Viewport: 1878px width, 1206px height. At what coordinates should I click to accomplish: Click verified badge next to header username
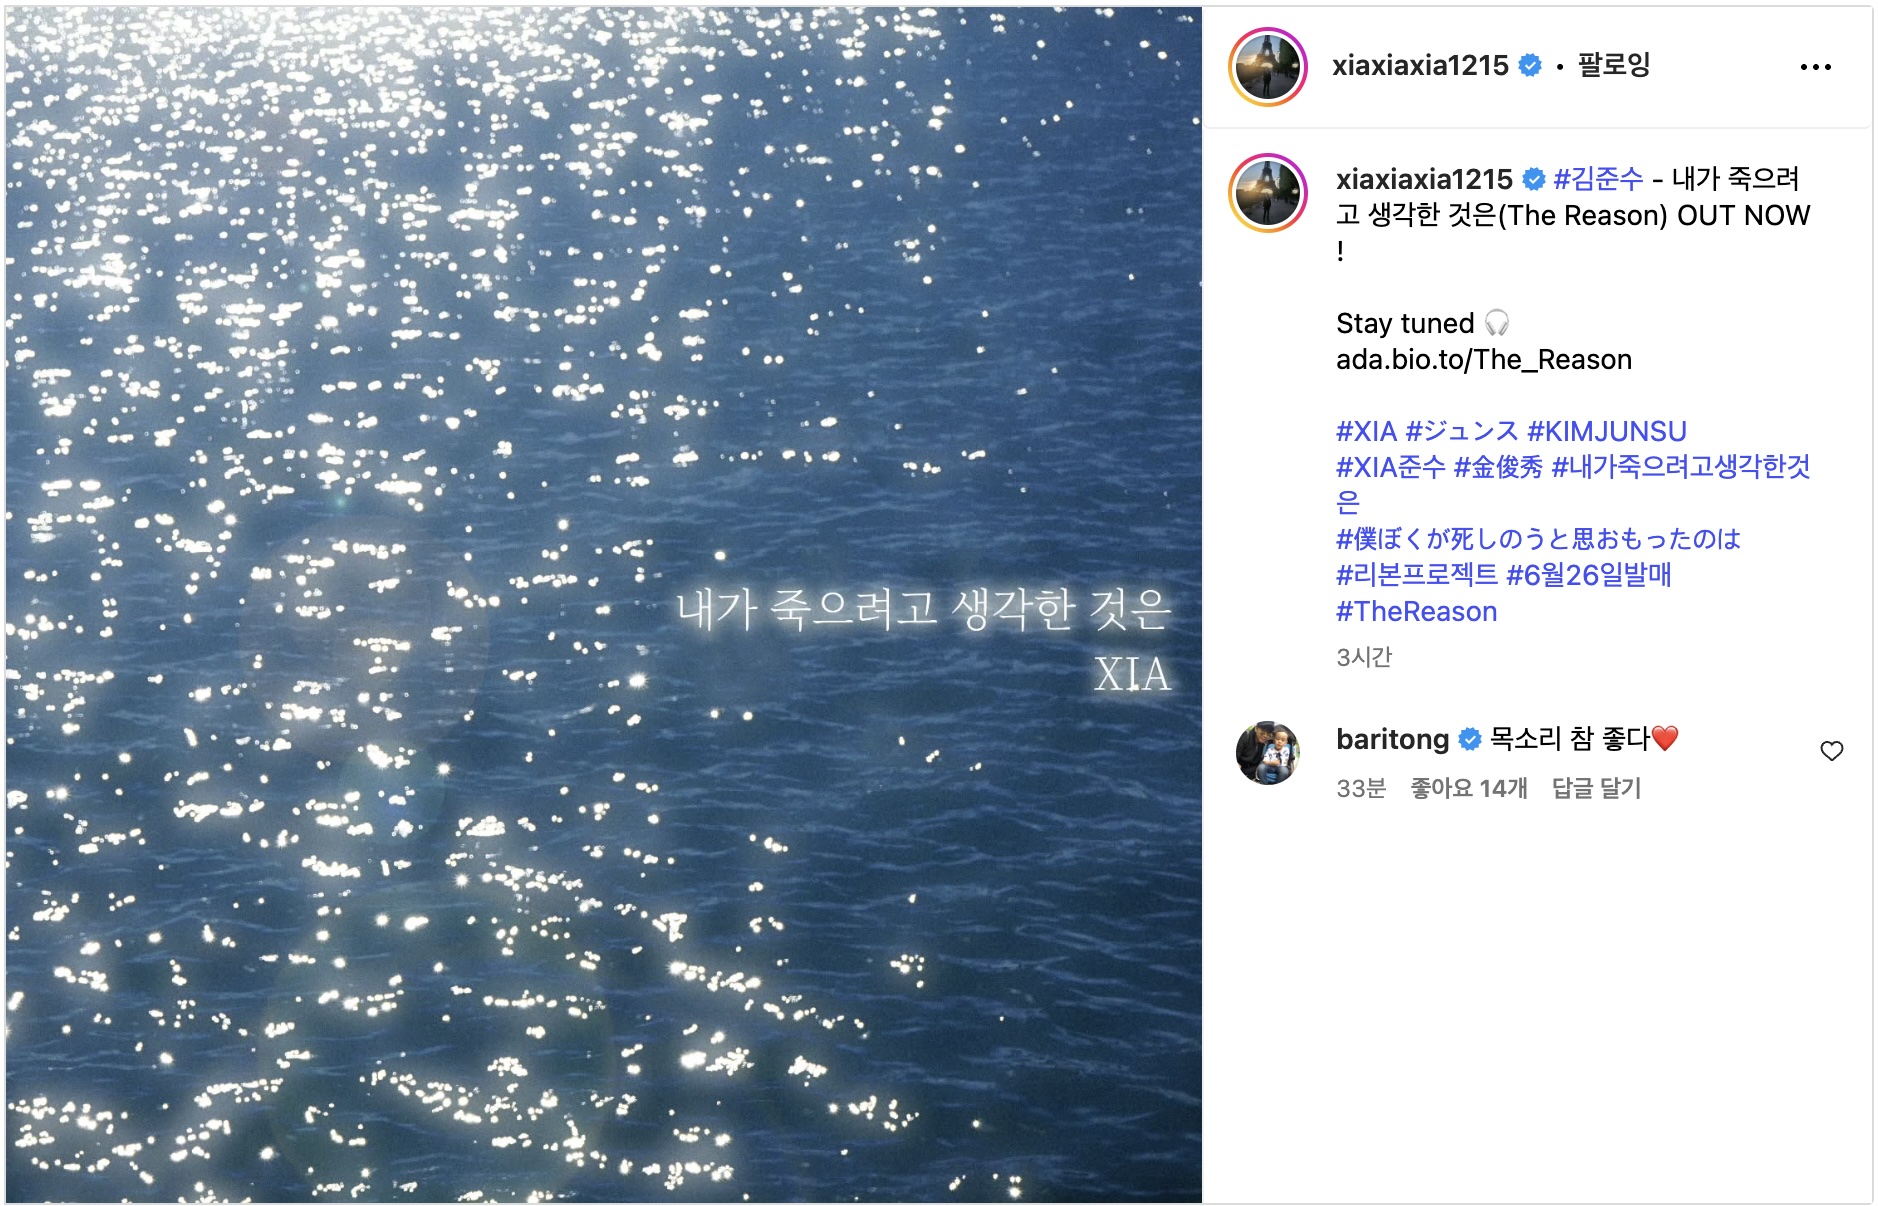pos(1529,66)
